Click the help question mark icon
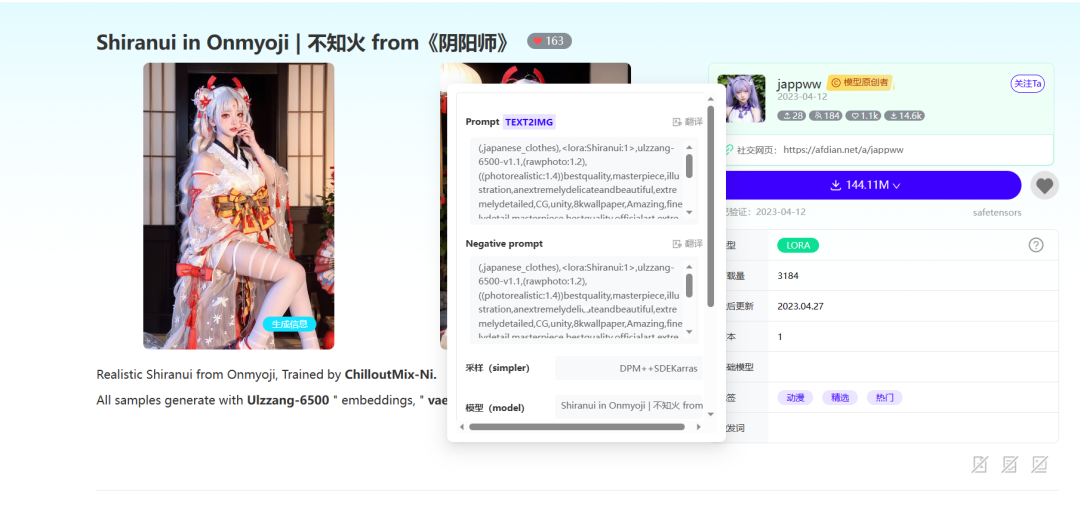Image resolution: width=1080 pixels, height=512 pixels. coord(1036,245)
